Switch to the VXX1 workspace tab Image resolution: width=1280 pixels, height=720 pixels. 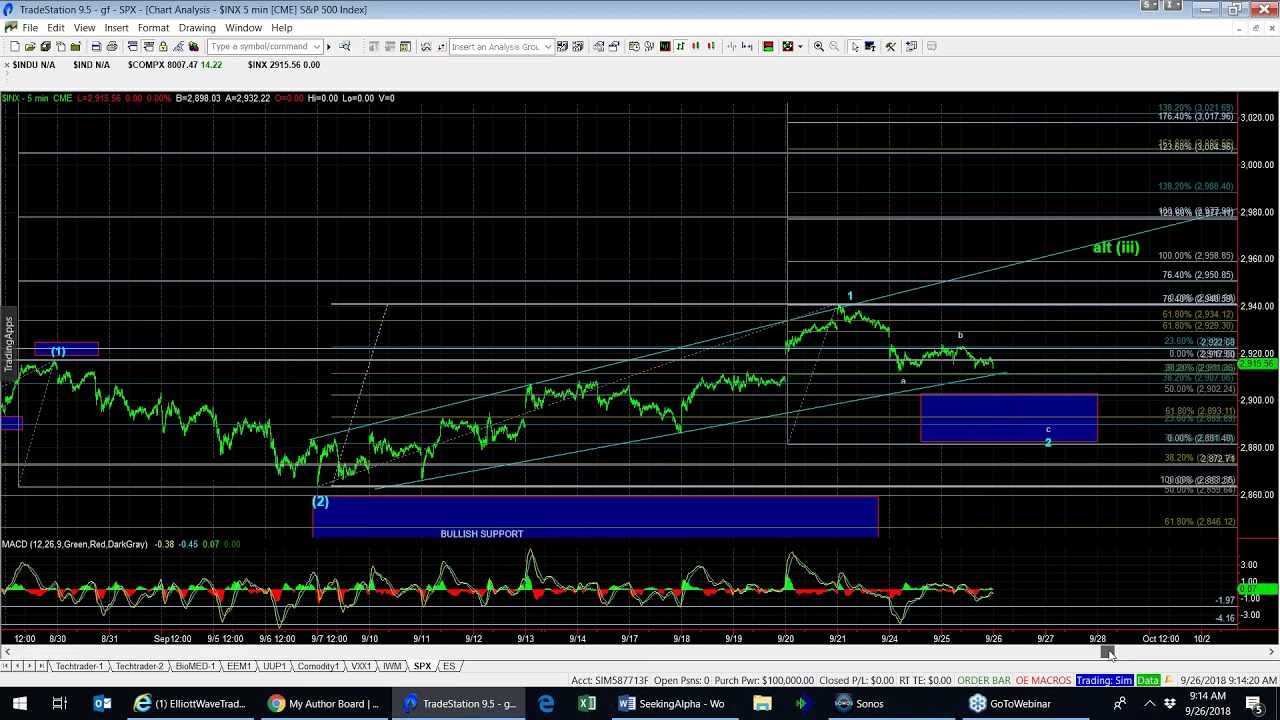pyautogui.click(x=361, y=666)
